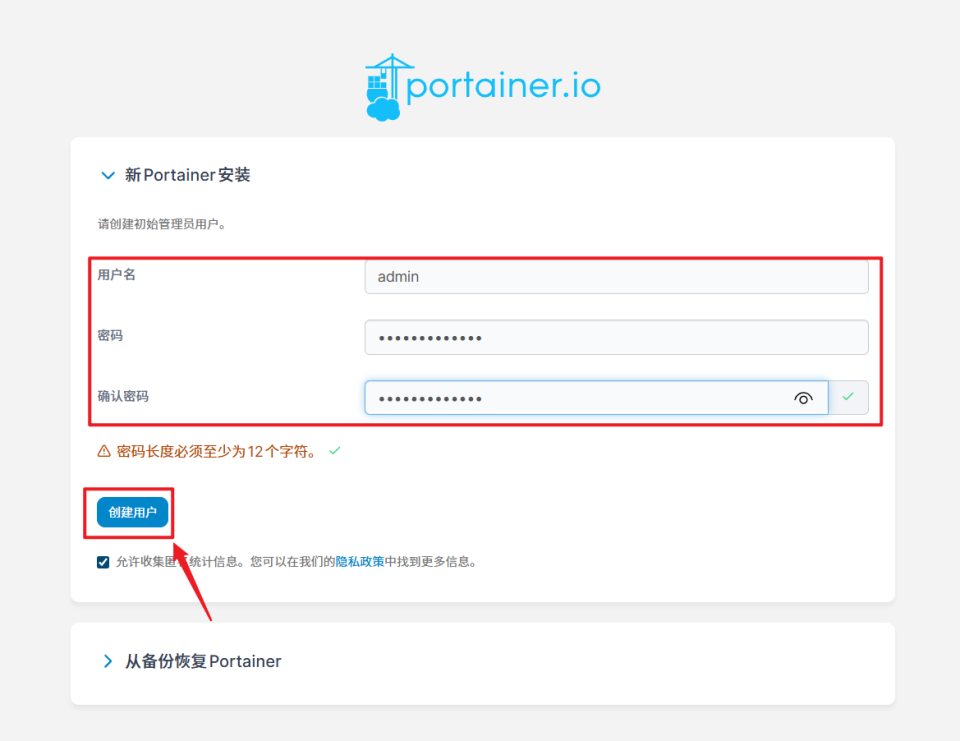
Task: Click the green check after password length message
Action: coord(334,451)
